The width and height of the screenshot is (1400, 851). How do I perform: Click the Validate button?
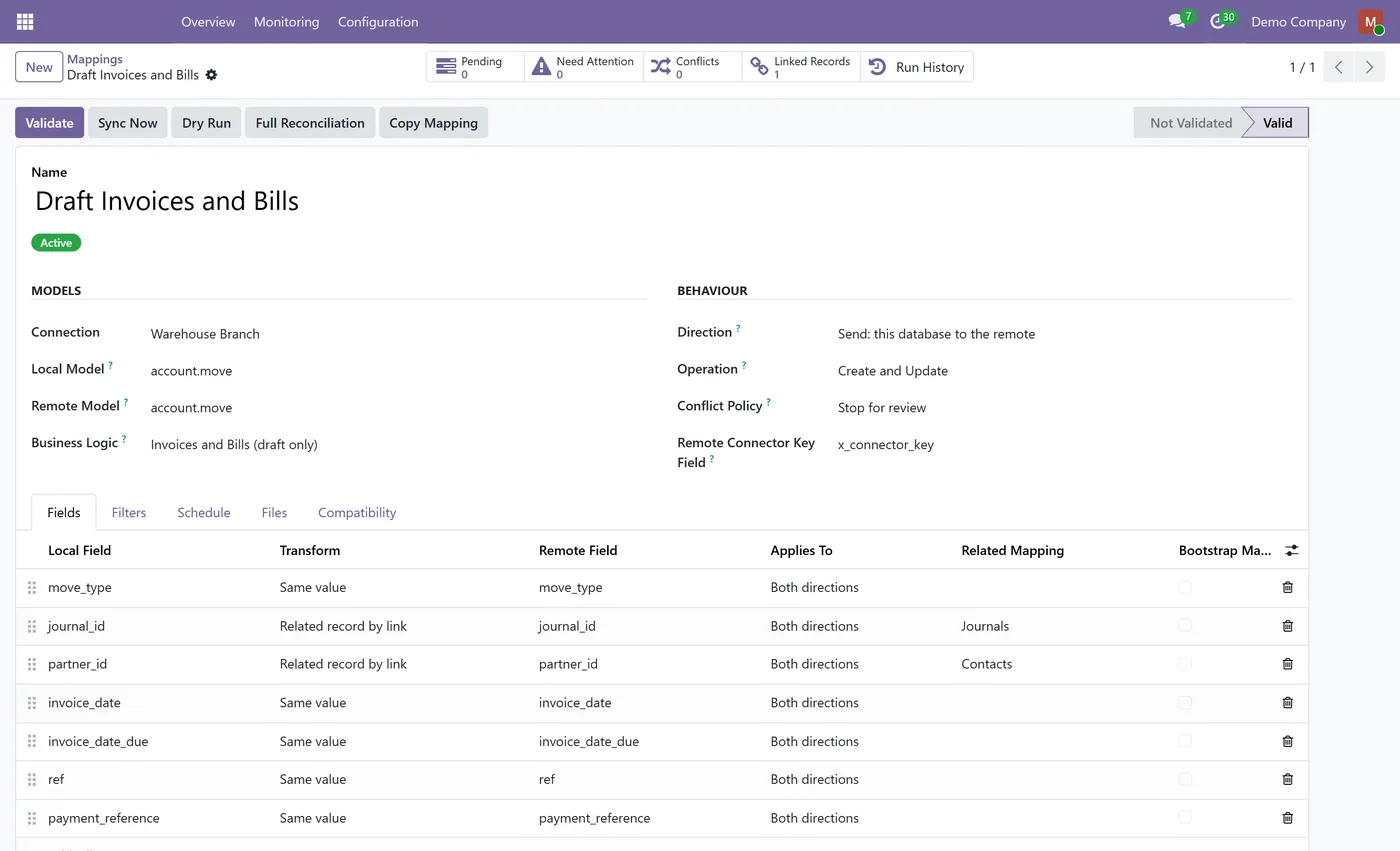pos(49,123)
